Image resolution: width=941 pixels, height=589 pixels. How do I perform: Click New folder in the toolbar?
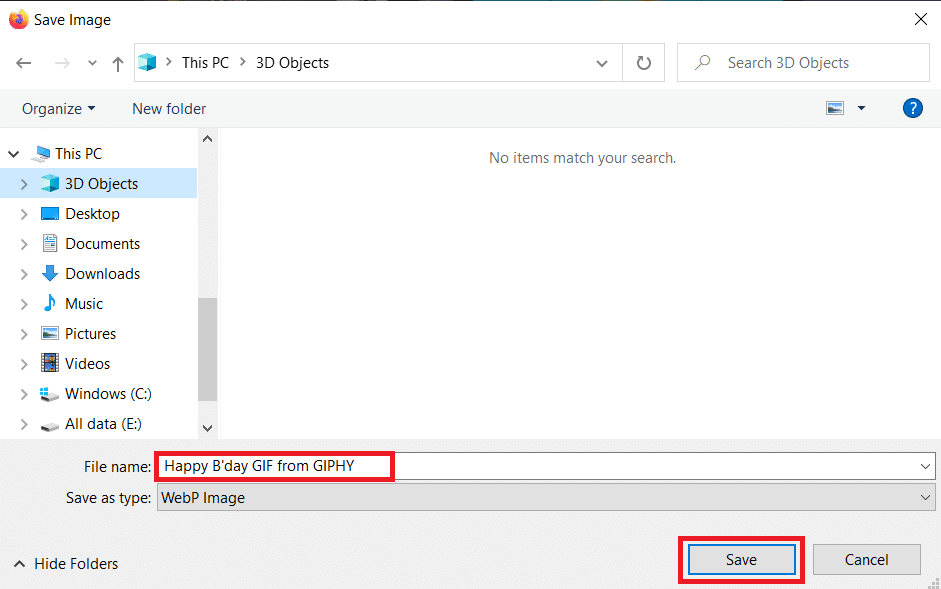(x=169, y=108)
